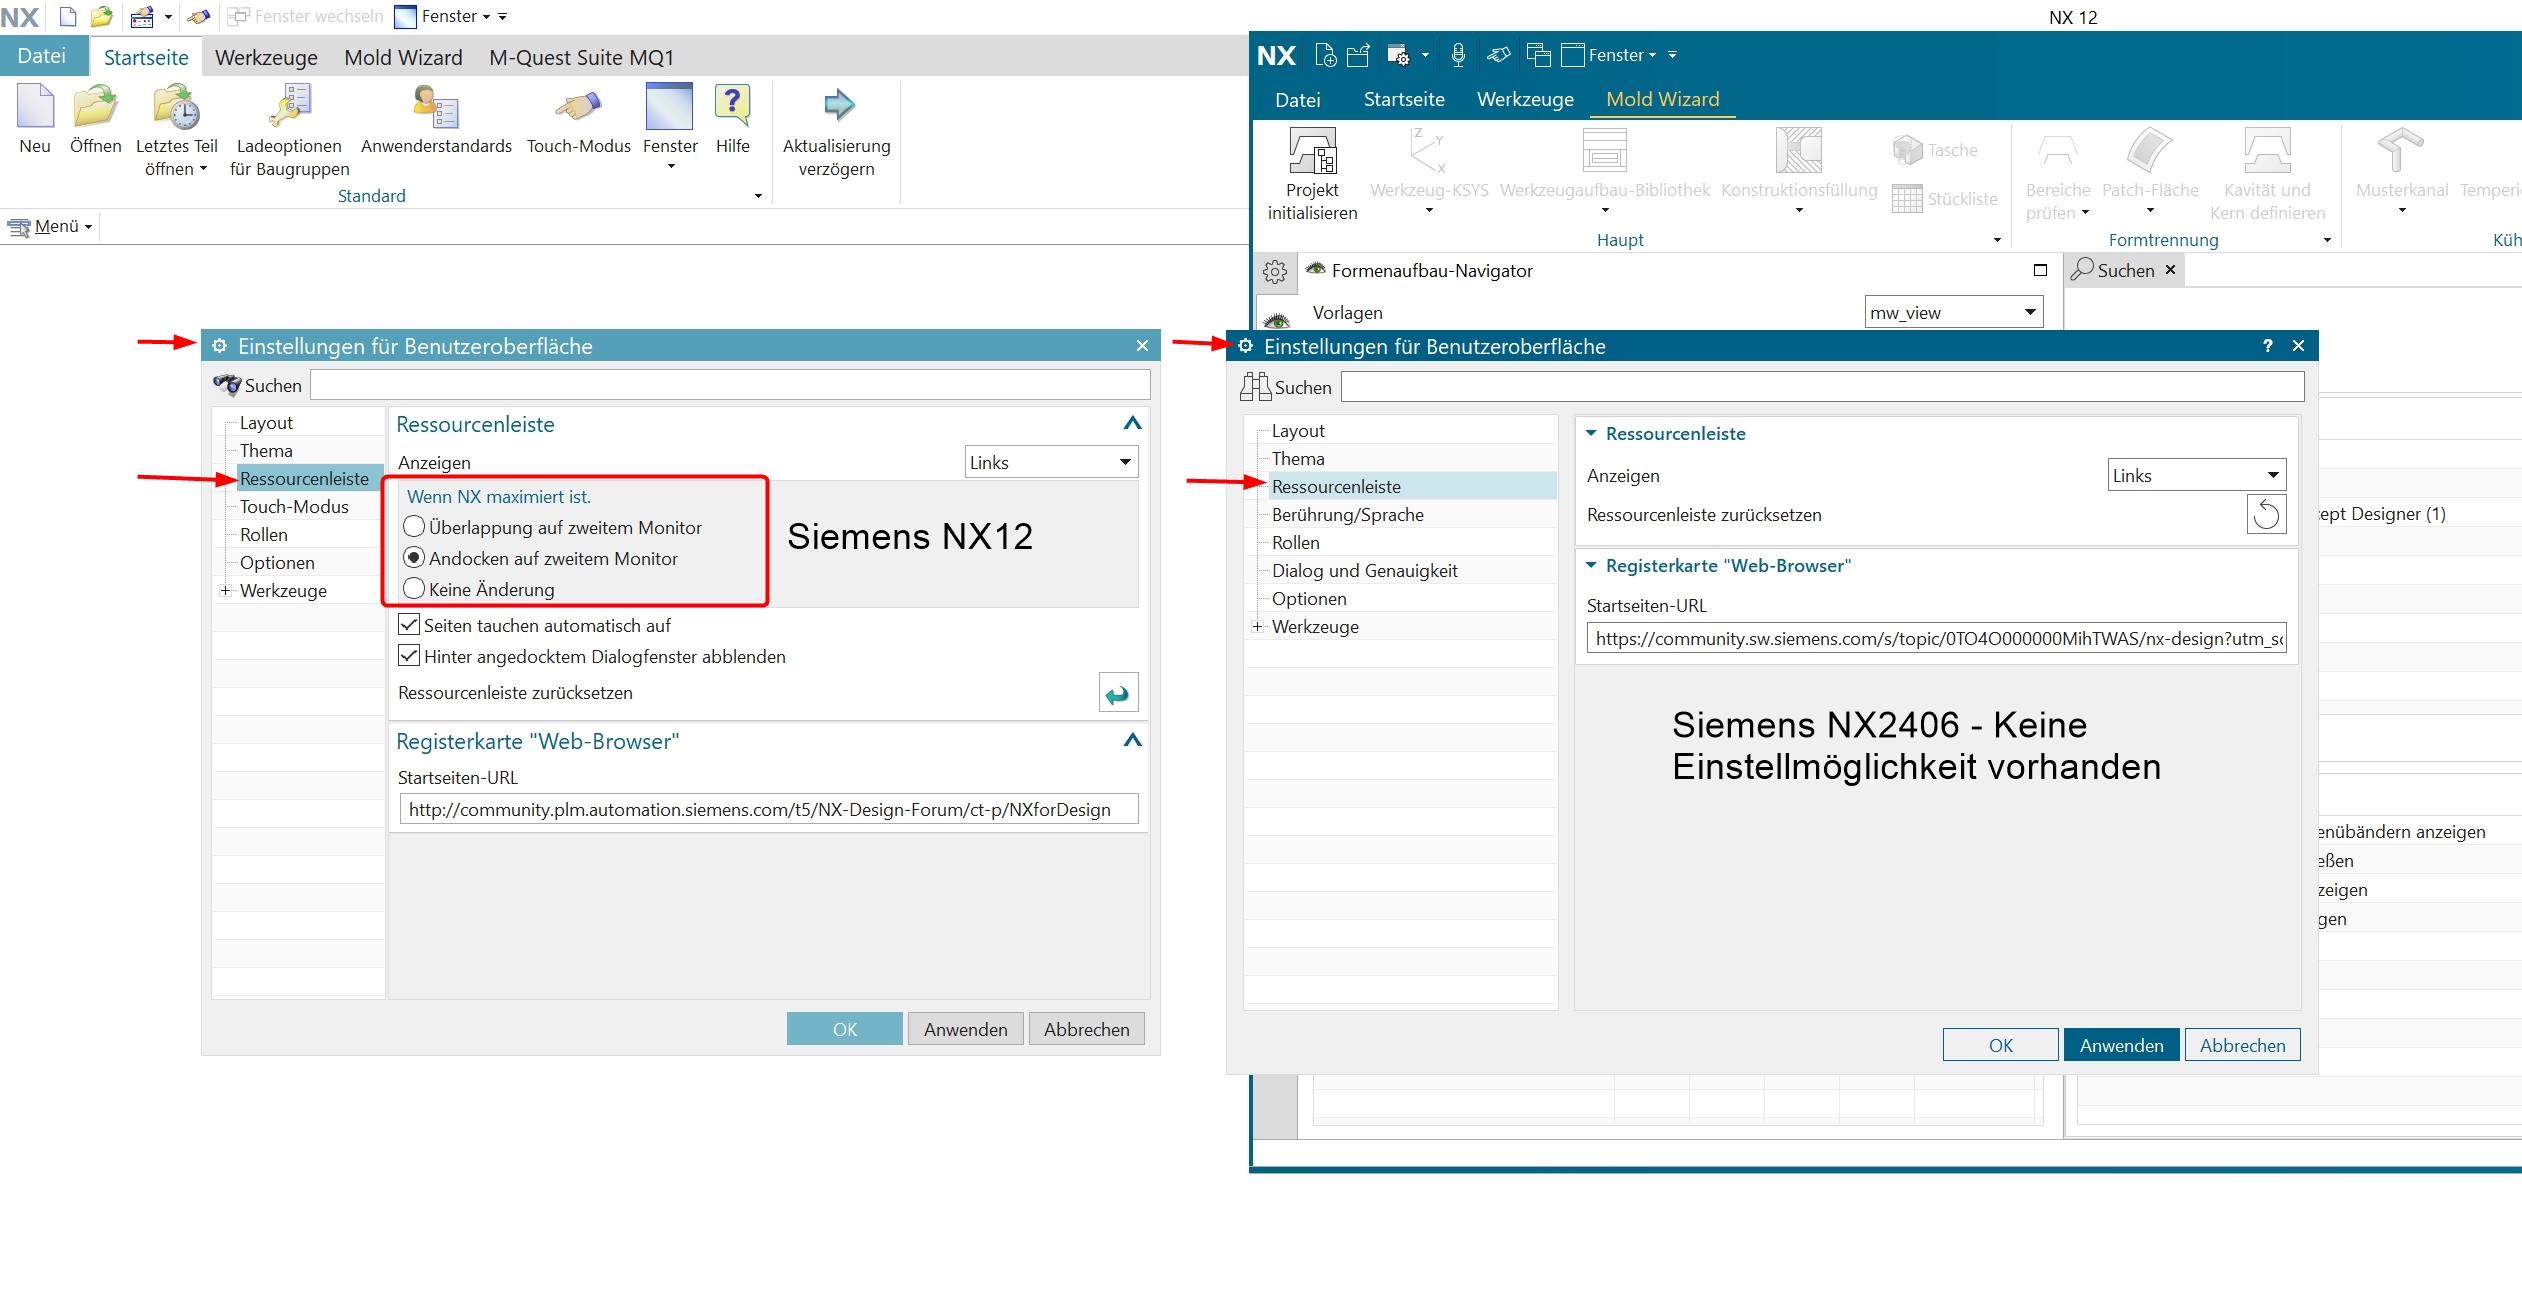Switch to Startseite tab in right window

(x=1404, y=99)
